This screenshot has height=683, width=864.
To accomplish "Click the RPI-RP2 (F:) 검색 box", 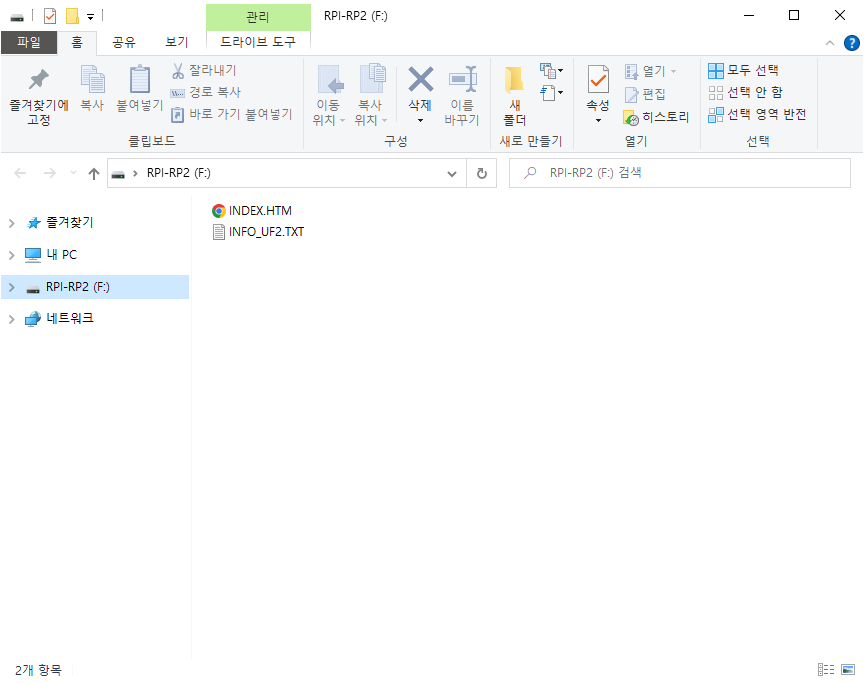I will pyautogui.click(x=679, y=173).
